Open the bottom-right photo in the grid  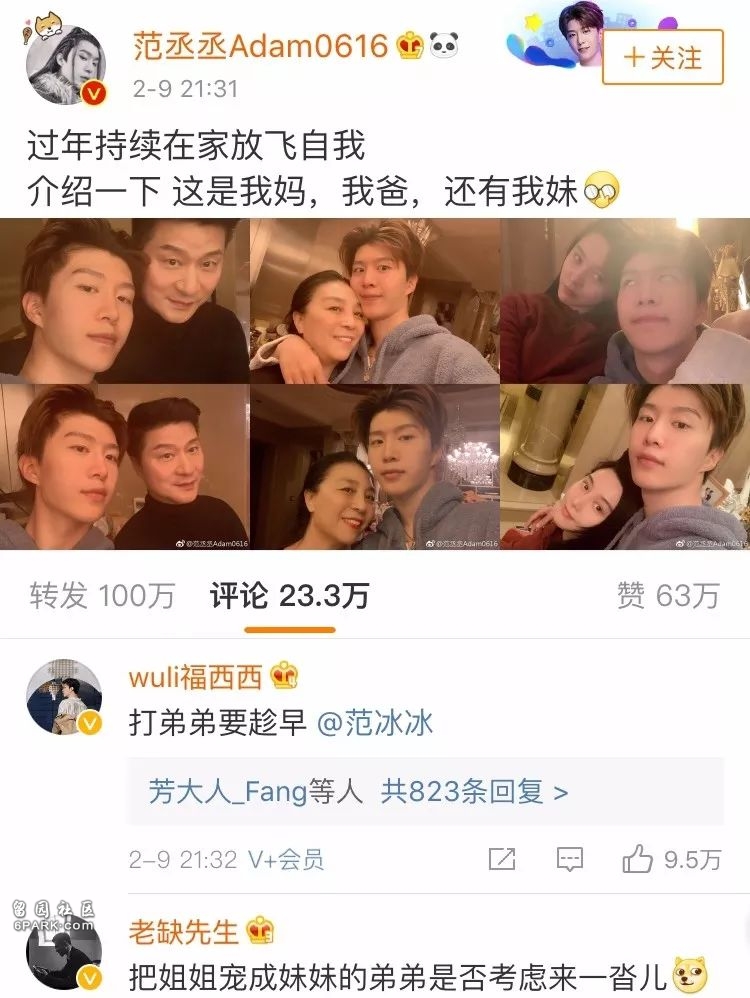tap(625, 467)
